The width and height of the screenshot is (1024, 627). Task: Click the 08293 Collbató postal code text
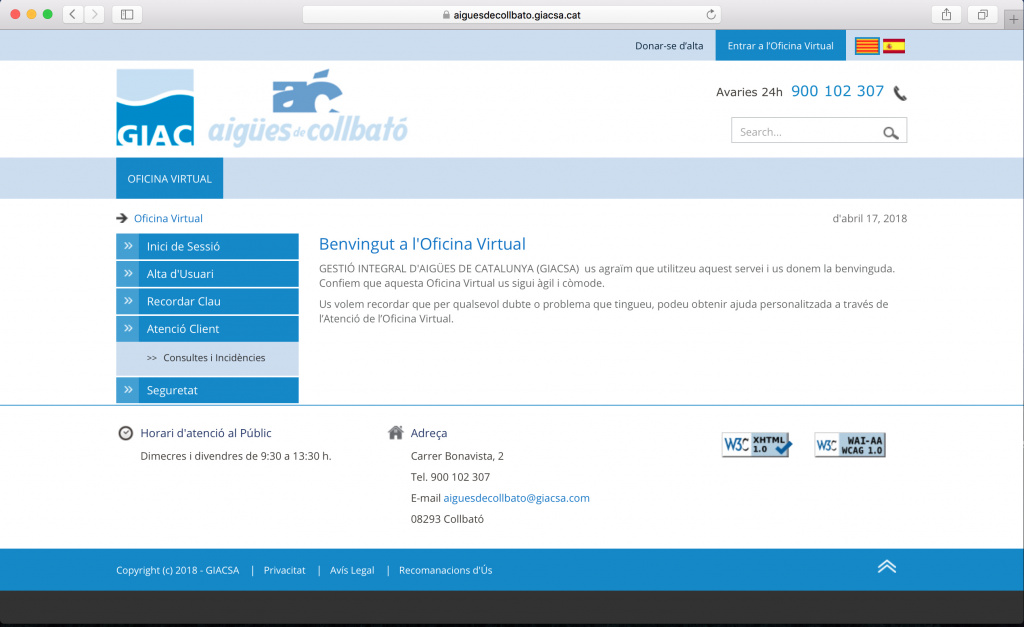(447, 519)
